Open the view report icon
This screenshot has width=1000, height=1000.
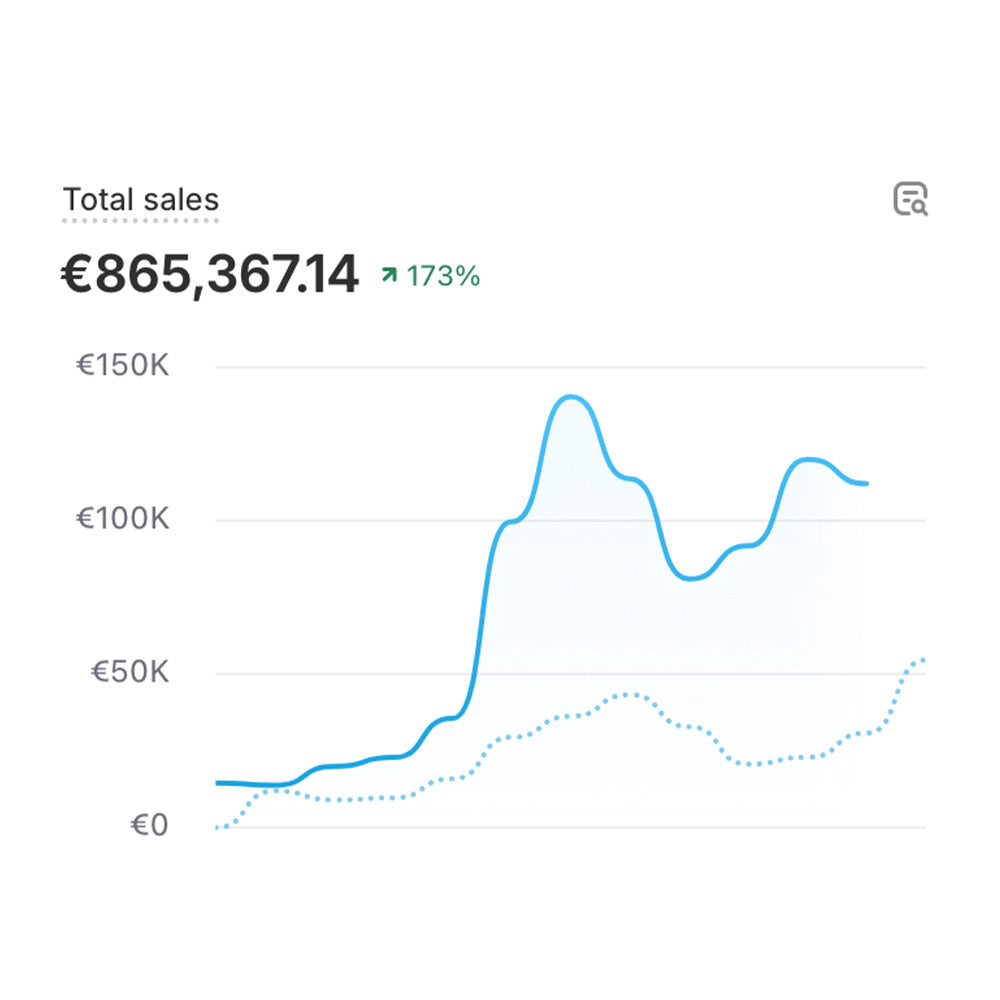pyautogui.click(x=910, y=199)
